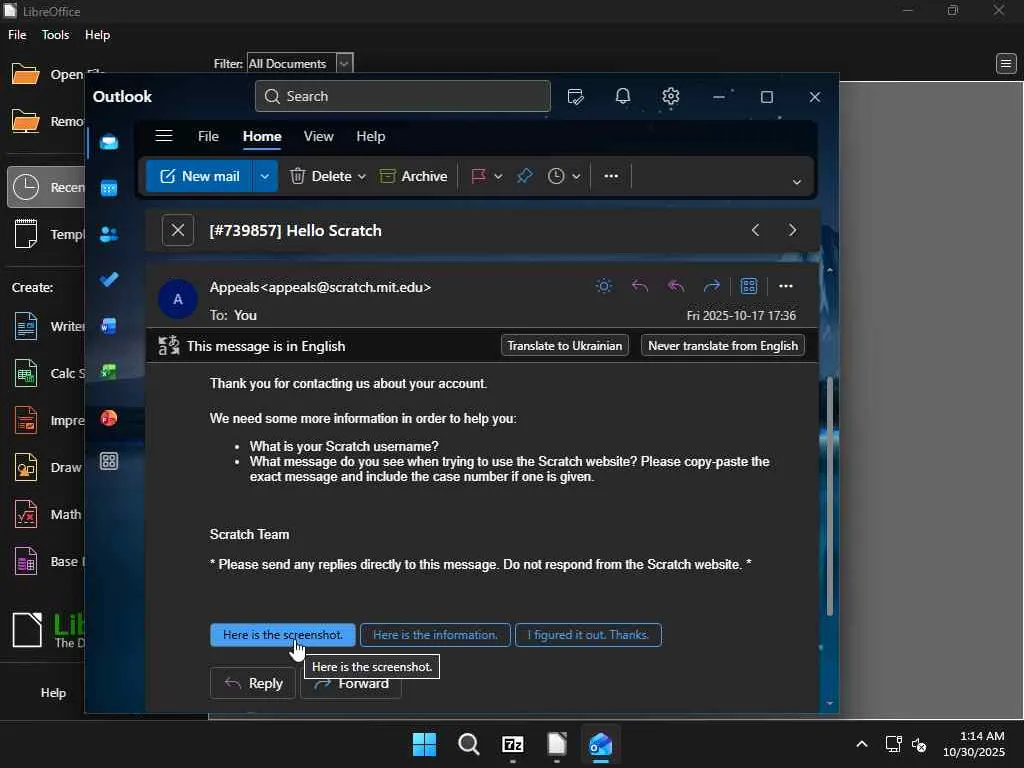The width and height of the screenshot is (1024, 768).
Task: Click the Archive button
Action: [x=413, y=176]
